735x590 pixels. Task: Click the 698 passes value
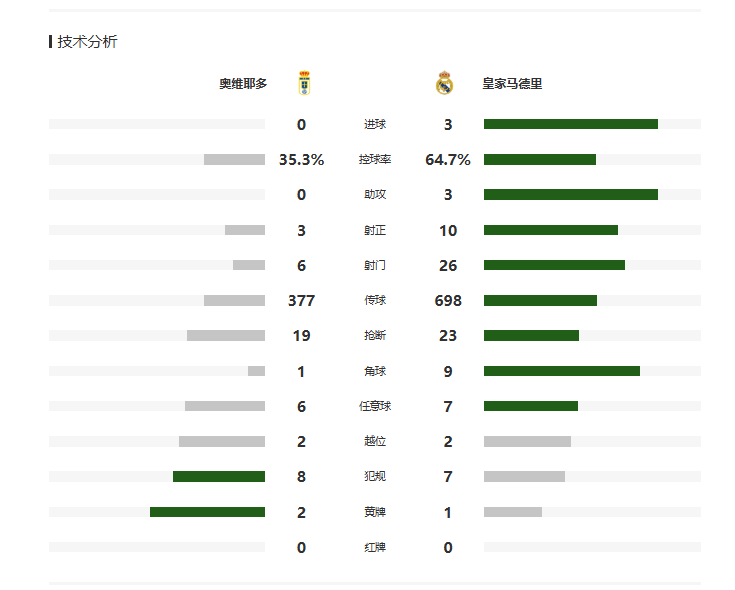point(448,300)
